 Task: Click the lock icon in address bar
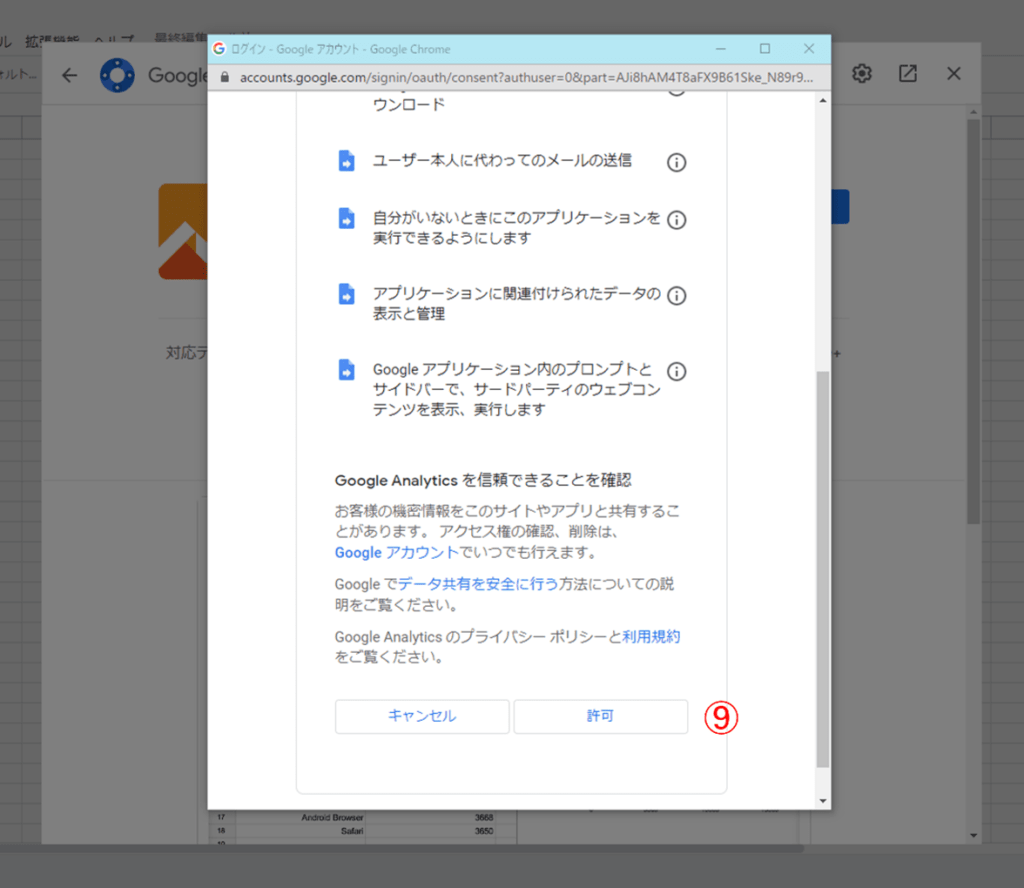224,76
